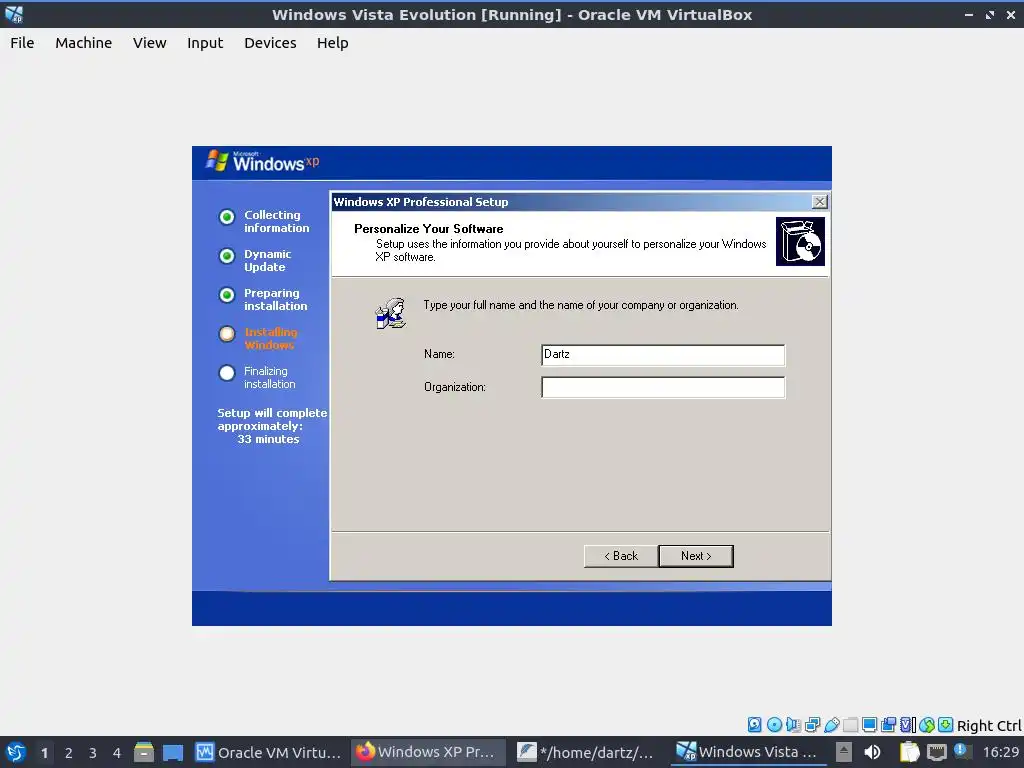
Task: Click the audio indicator in VirtualBox status bar
Action: tap(793, 724)
